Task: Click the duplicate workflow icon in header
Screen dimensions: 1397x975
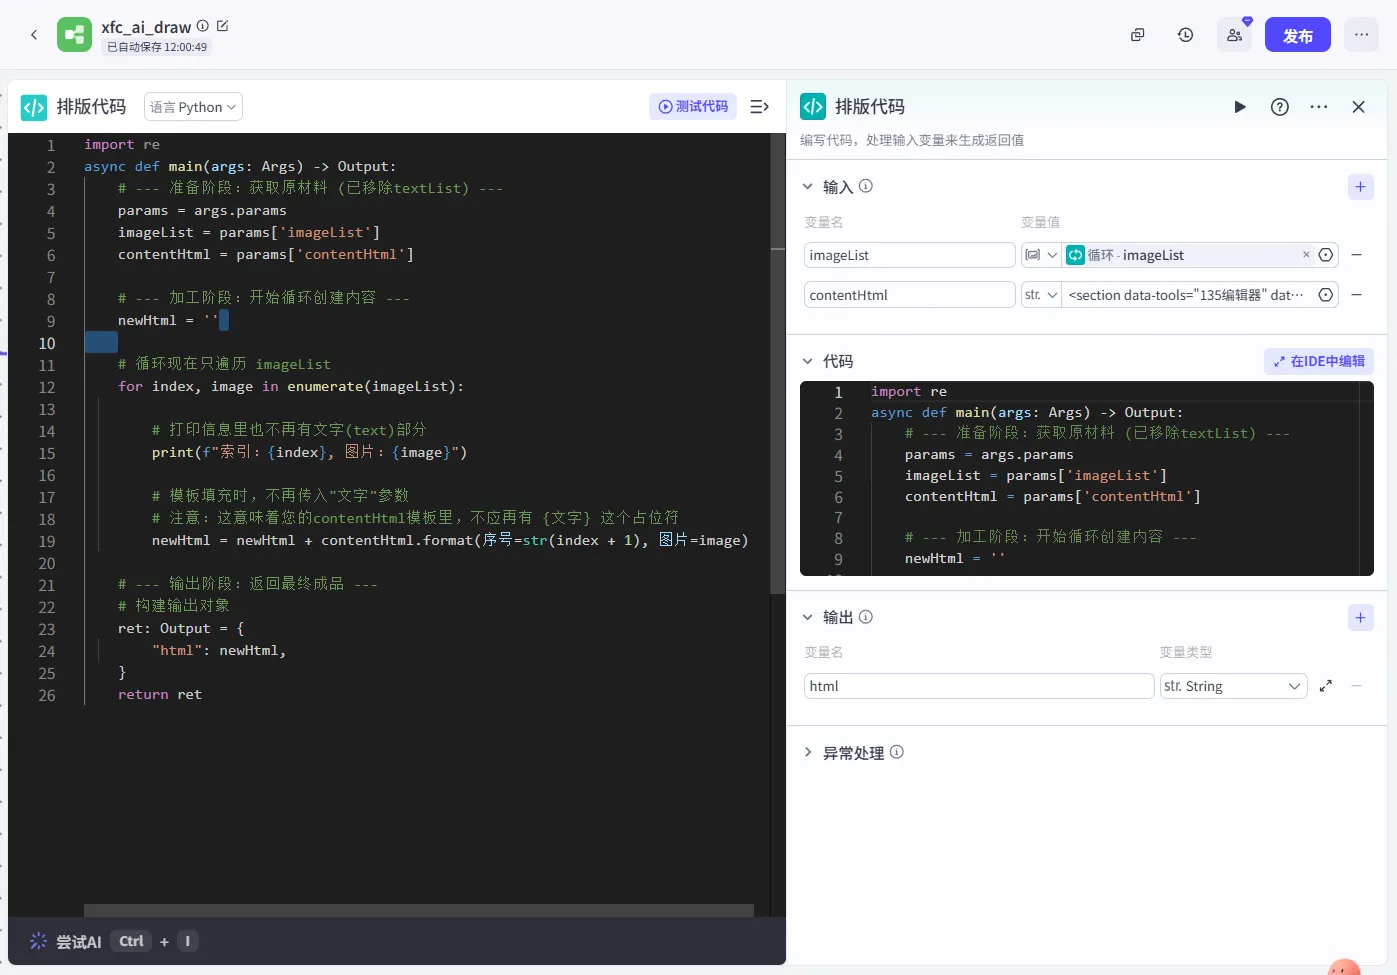Action: pyautogui.click(x=1137, y=35)
